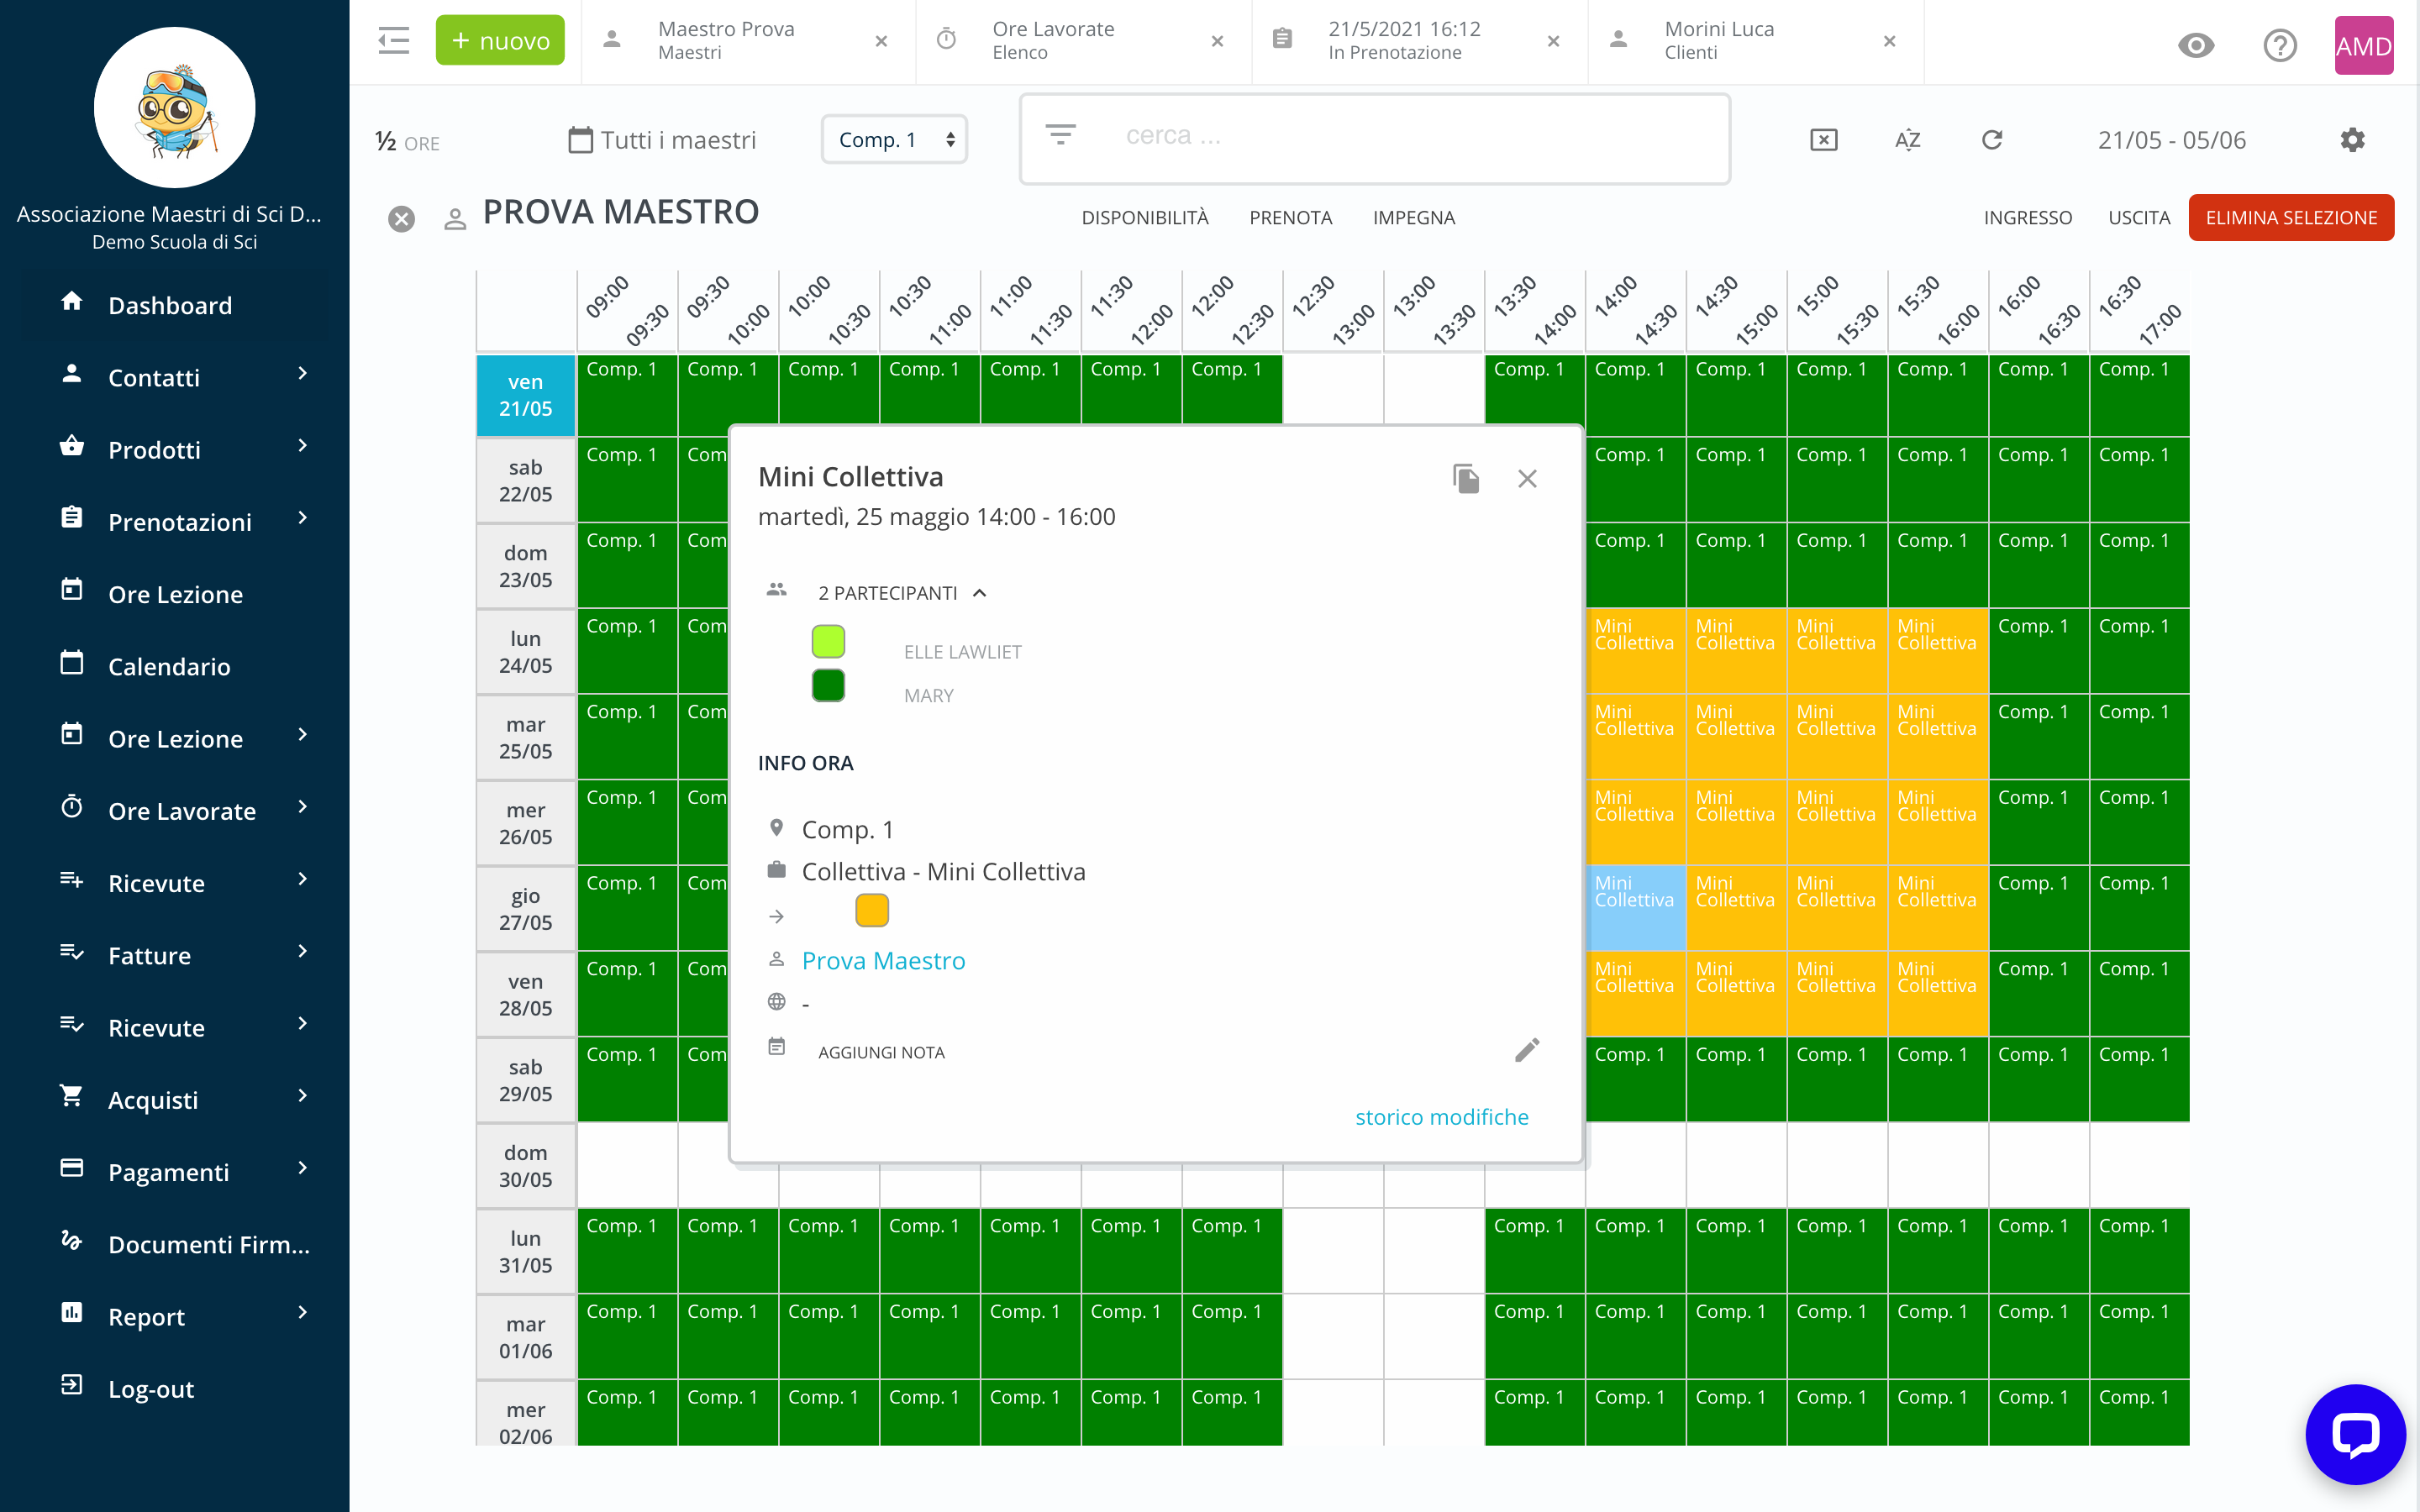Click the cerca search input field

(x=1400, y=136)
